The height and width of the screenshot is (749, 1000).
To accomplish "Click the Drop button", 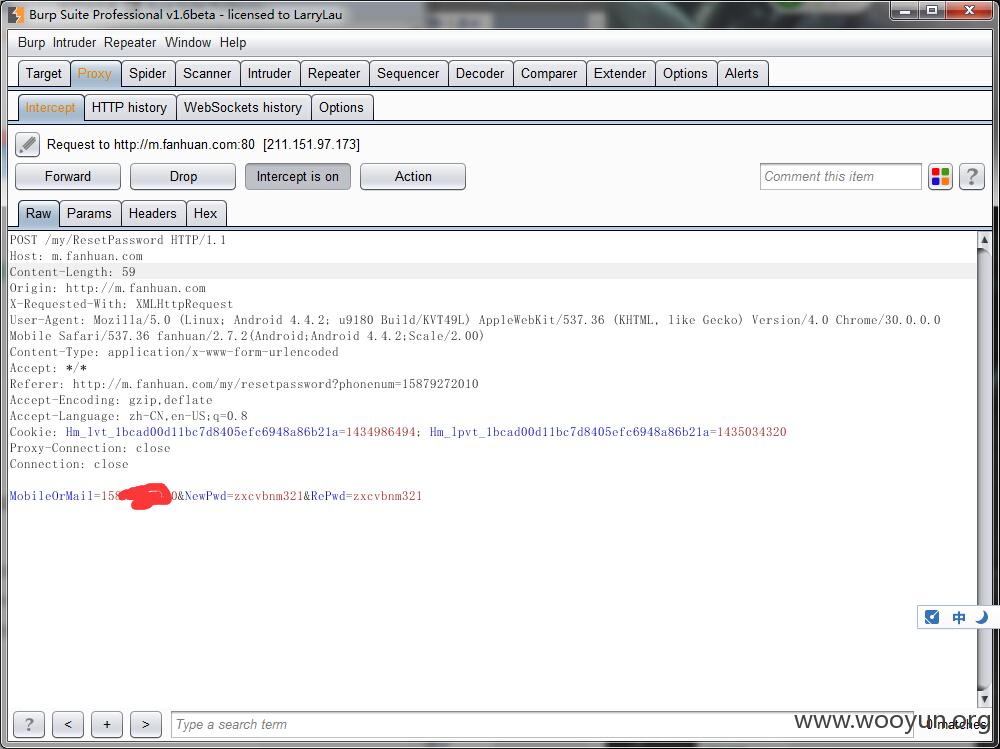I will click(183, 177).
